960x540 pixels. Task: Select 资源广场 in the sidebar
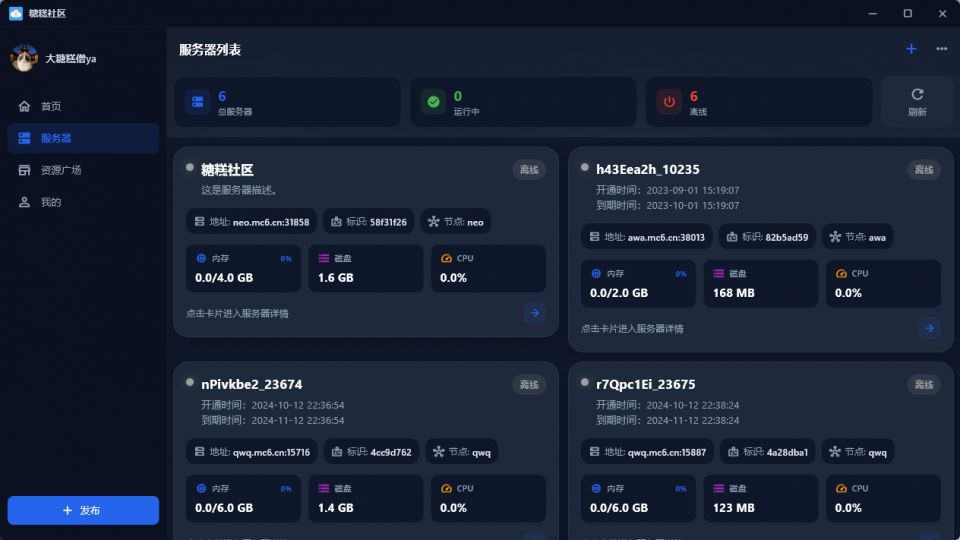83,170
